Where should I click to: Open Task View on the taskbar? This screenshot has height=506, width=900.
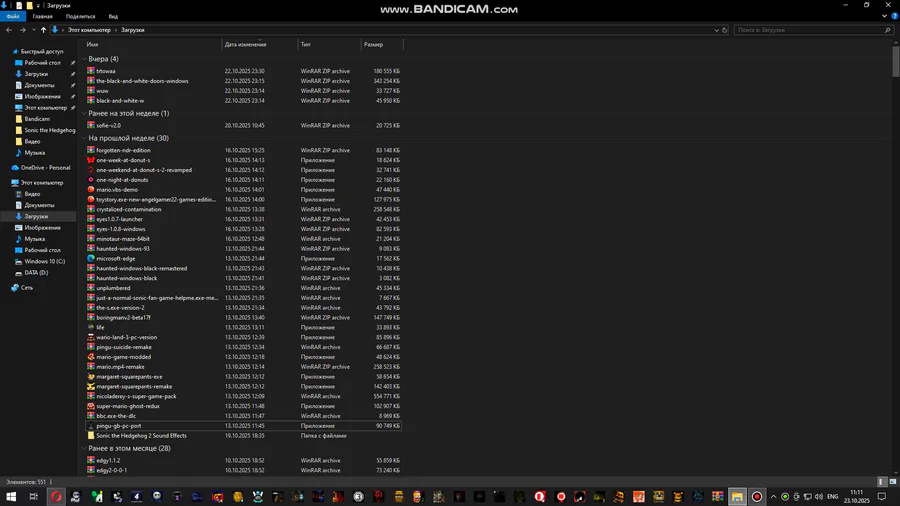click(x=33, y=496)
